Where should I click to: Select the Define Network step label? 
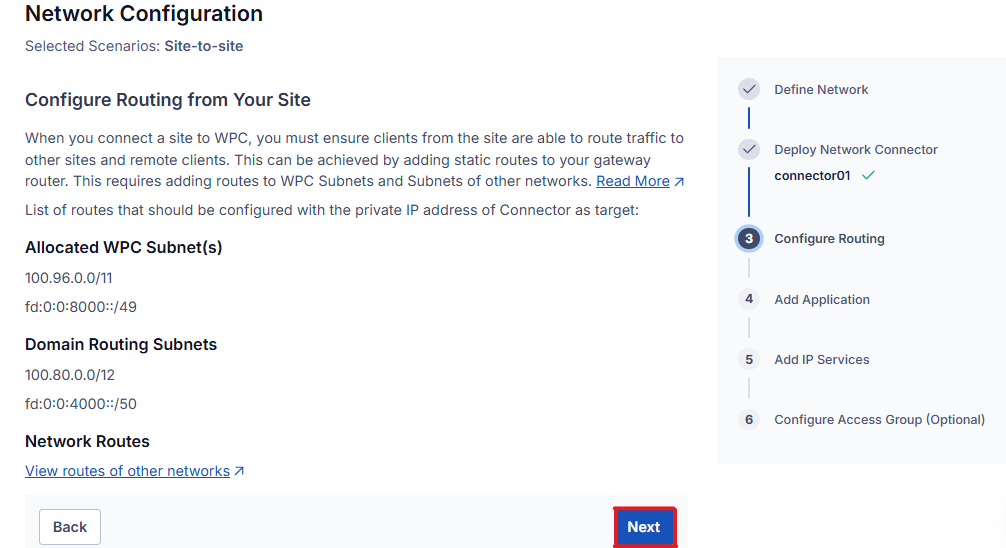coord(821,90)
